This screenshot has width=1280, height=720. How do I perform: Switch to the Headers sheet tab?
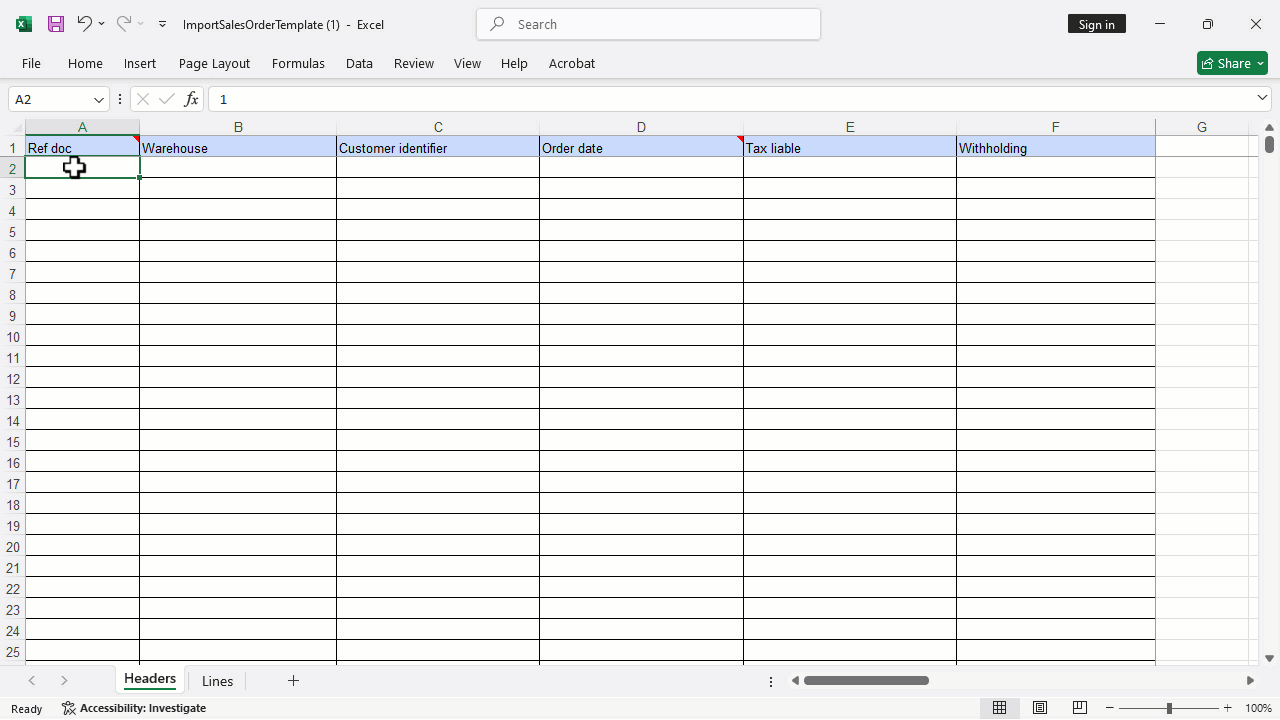(150, 679)
